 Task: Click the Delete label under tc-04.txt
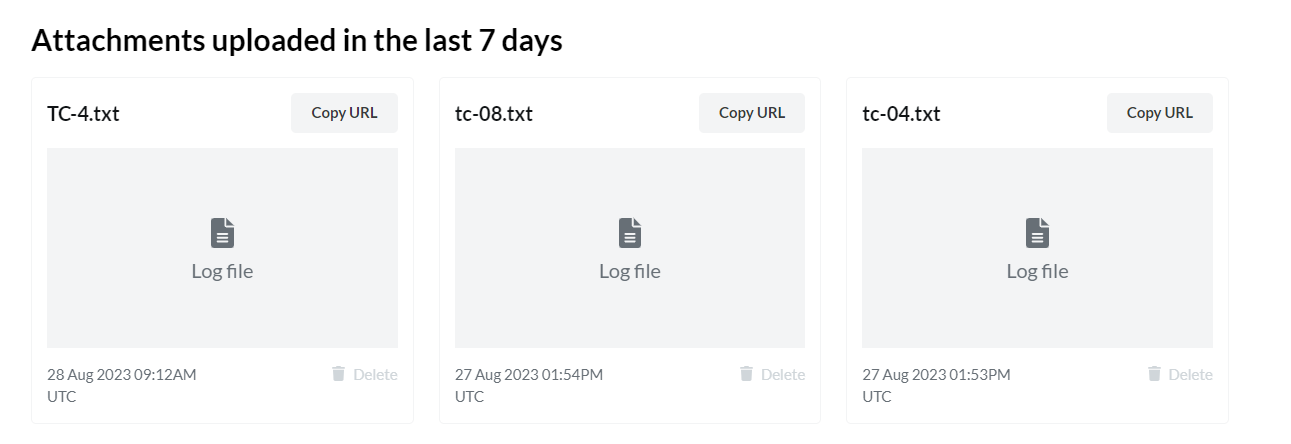tap(1191, 374)
